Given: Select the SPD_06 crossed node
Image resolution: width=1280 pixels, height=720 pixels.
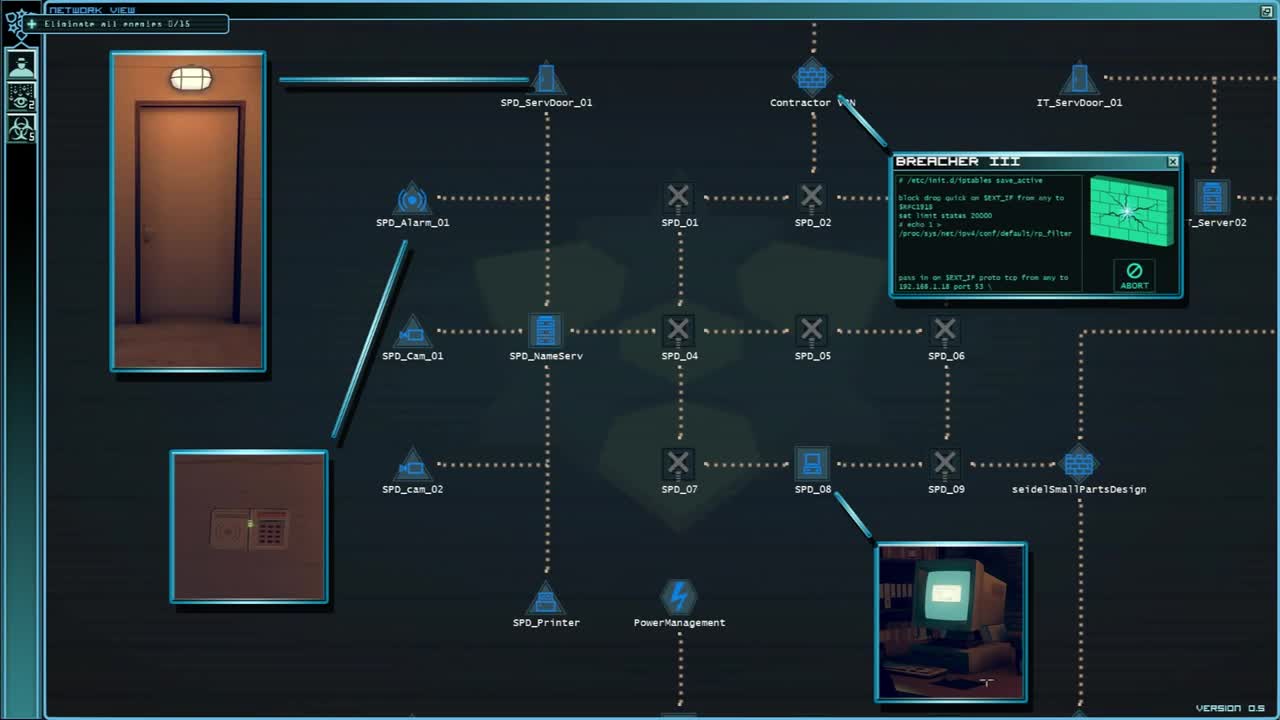Looking at the screenshot, I should [945, 329].
